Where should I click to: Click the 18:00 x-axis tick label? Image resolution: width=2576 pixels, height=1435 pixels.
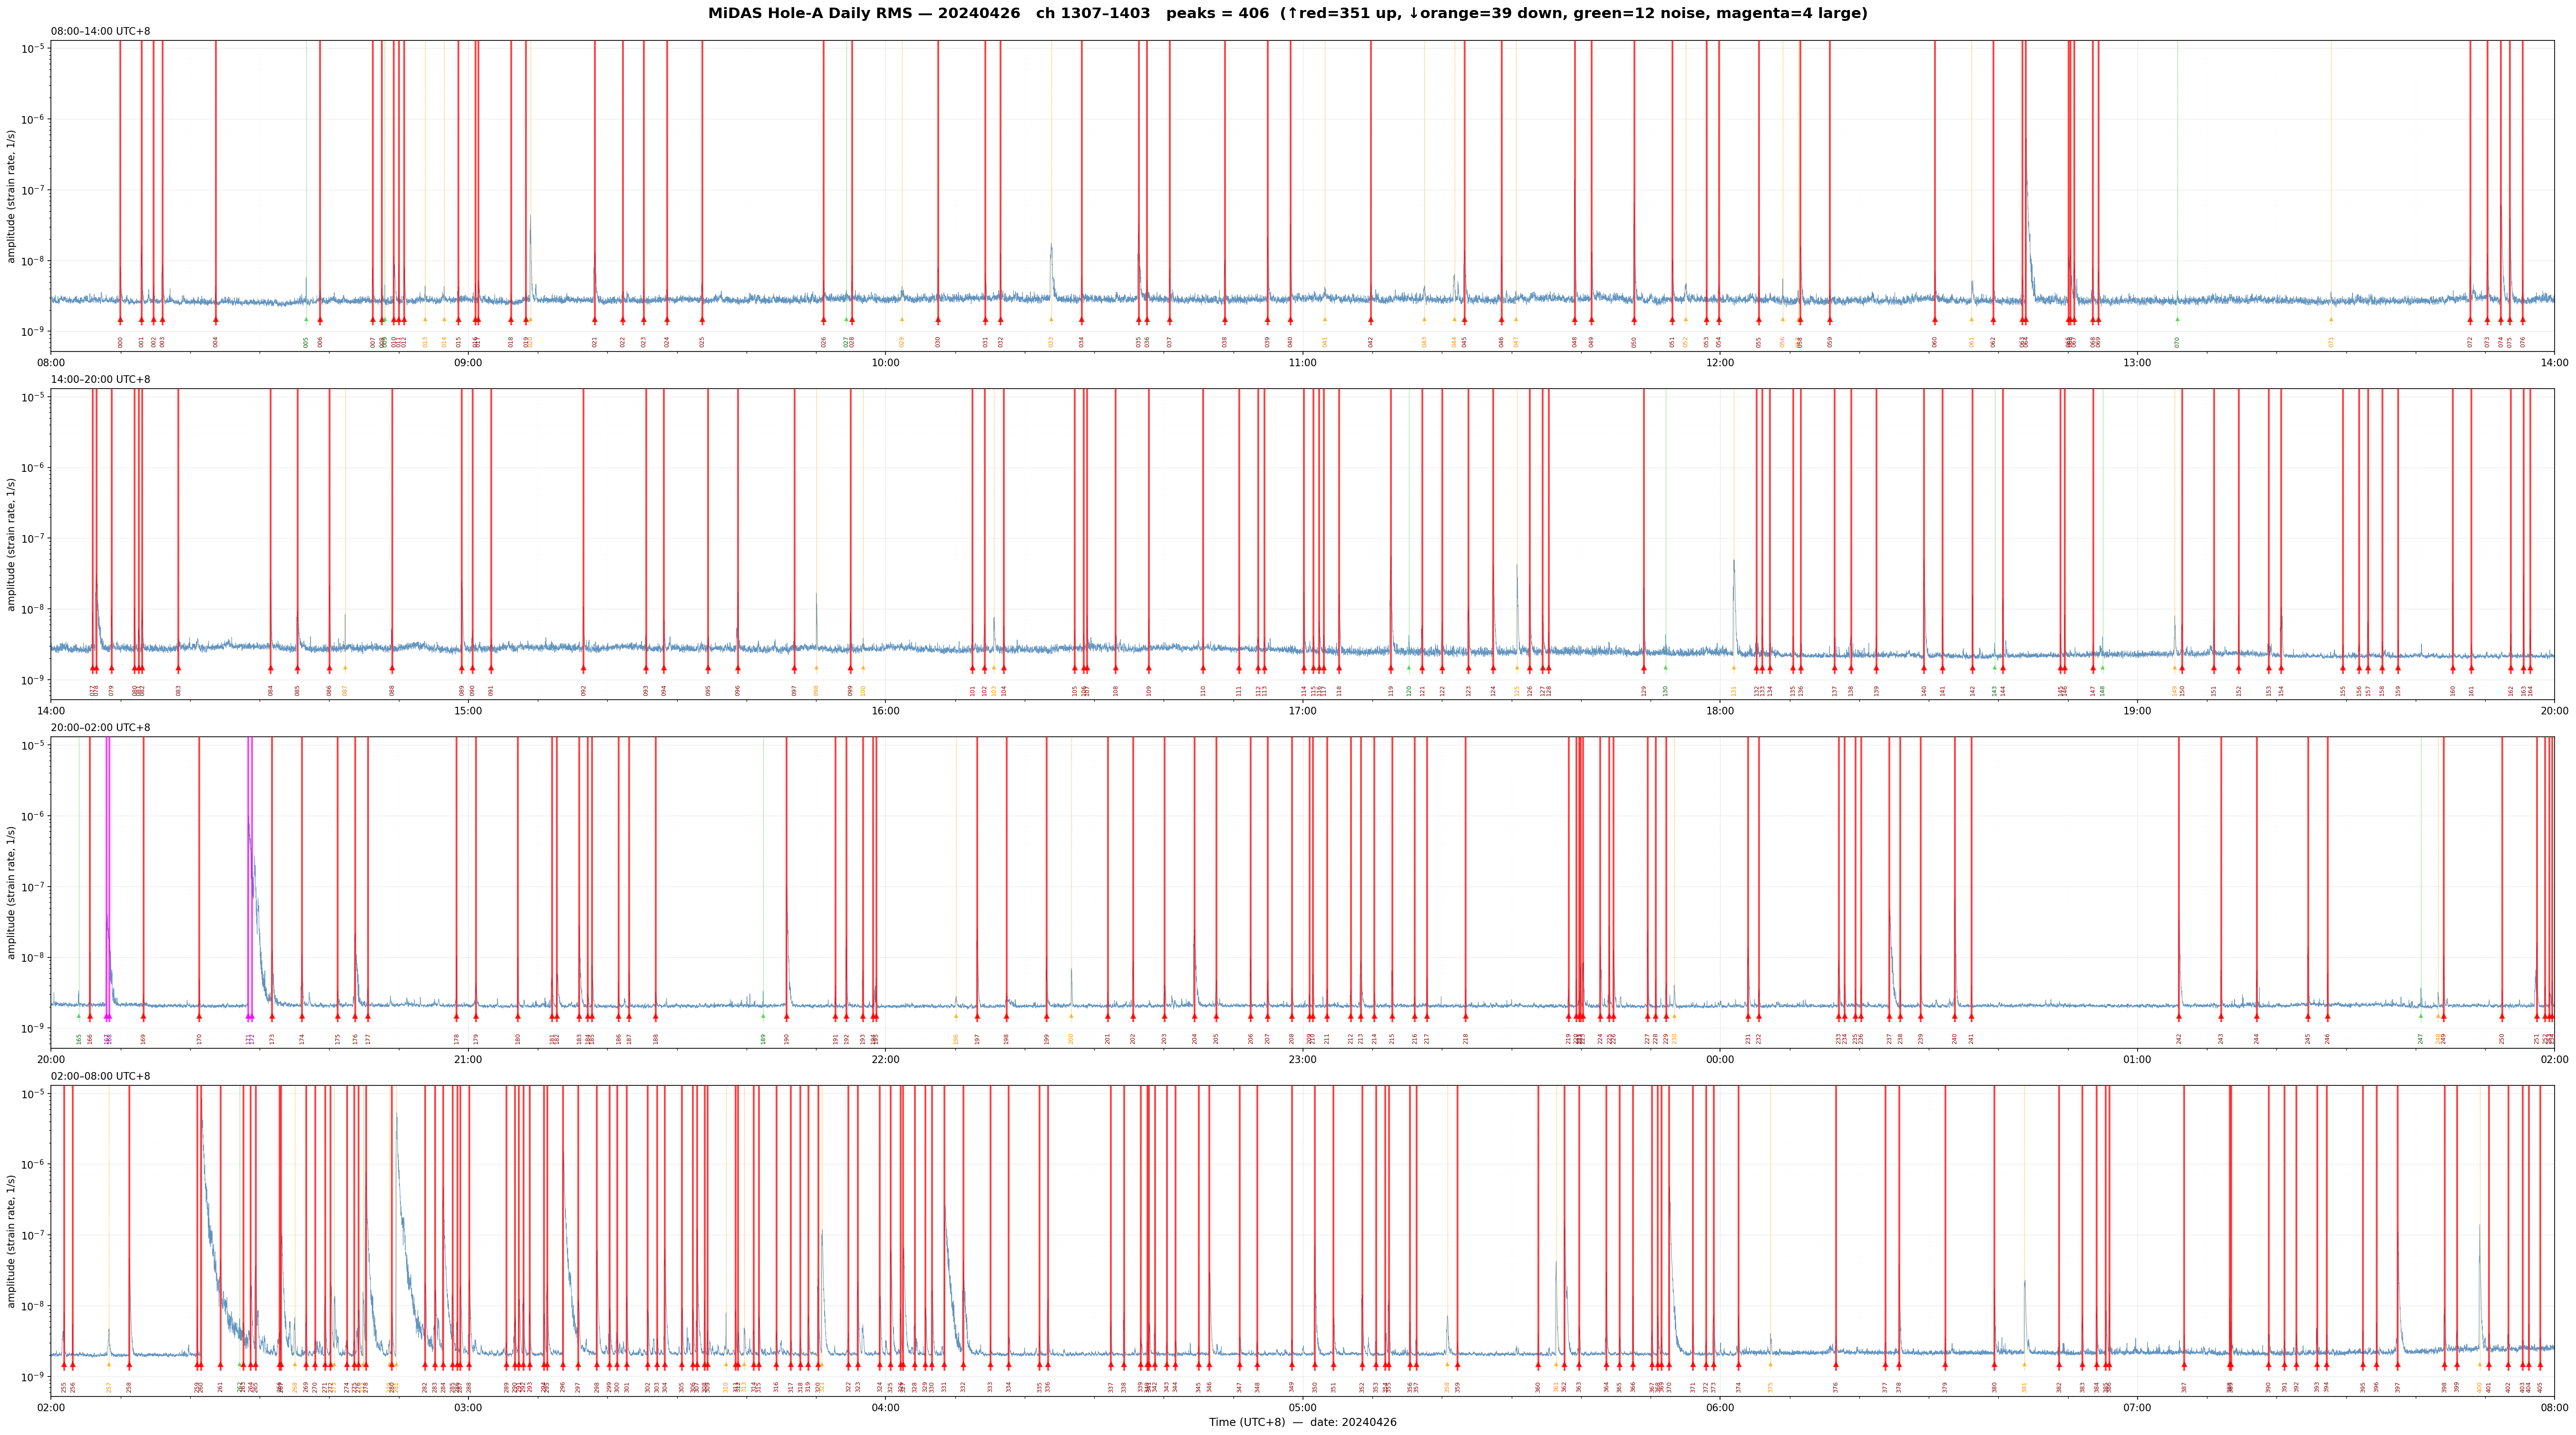(x=1720, y=711)
